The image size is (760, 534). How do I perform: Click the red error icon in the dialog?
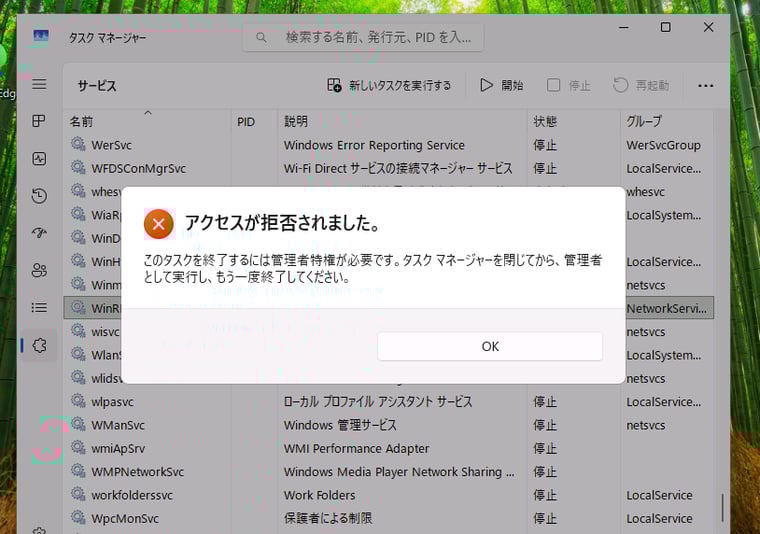coord(158,224)
